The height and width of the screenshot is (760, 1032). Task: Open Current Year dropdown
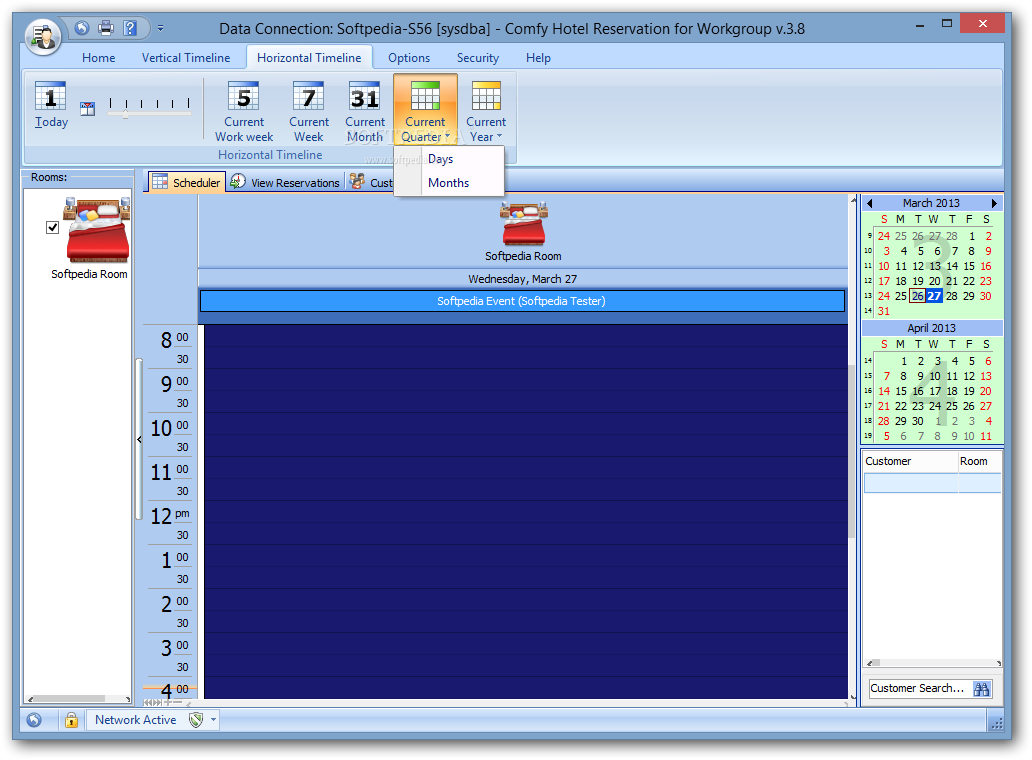pos(486,111)
